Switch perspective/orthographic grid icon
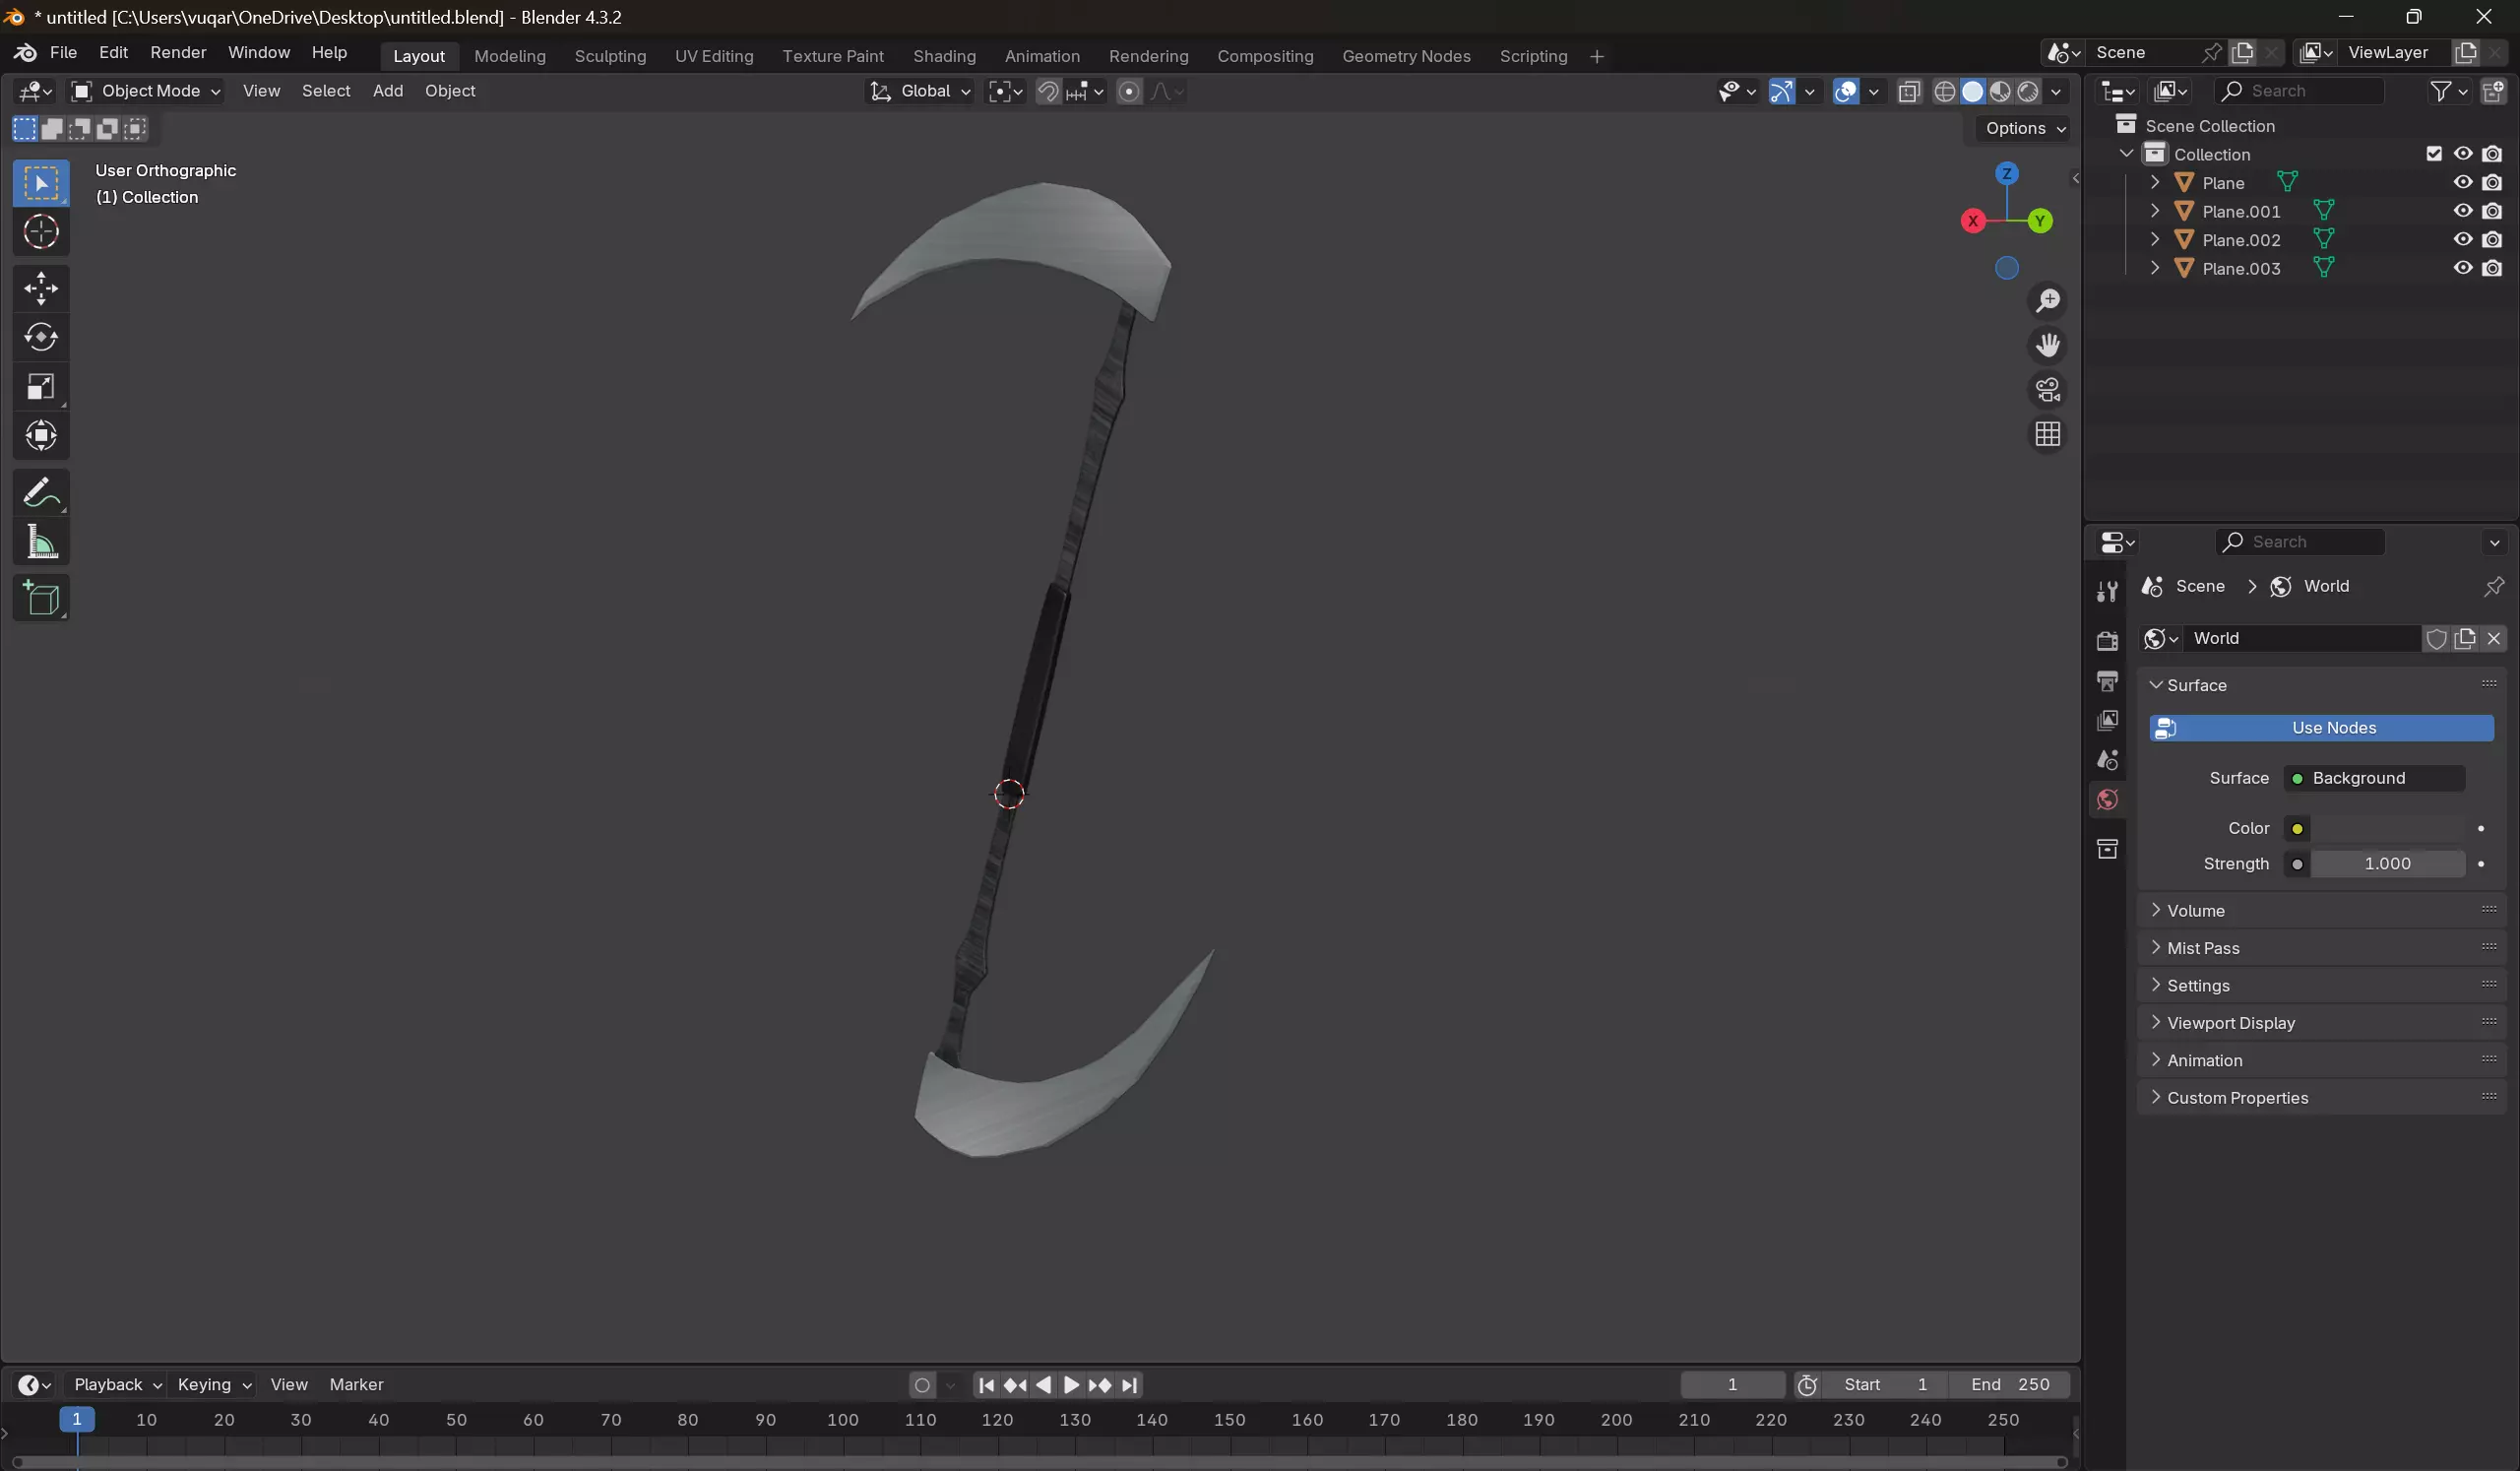This screenshot has height=1471, width=2520. point(2048,435)
